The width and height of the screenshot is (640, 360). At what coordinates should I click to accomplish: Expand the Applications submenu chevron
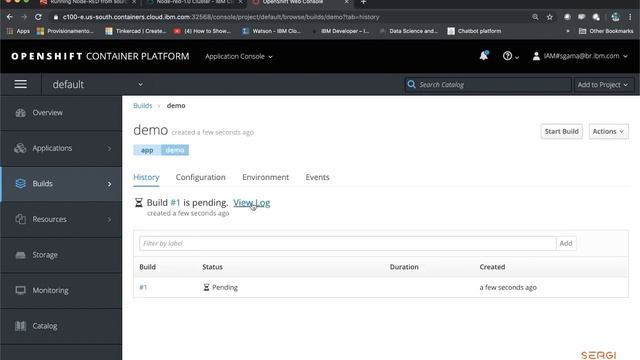(x=109, y=149)
